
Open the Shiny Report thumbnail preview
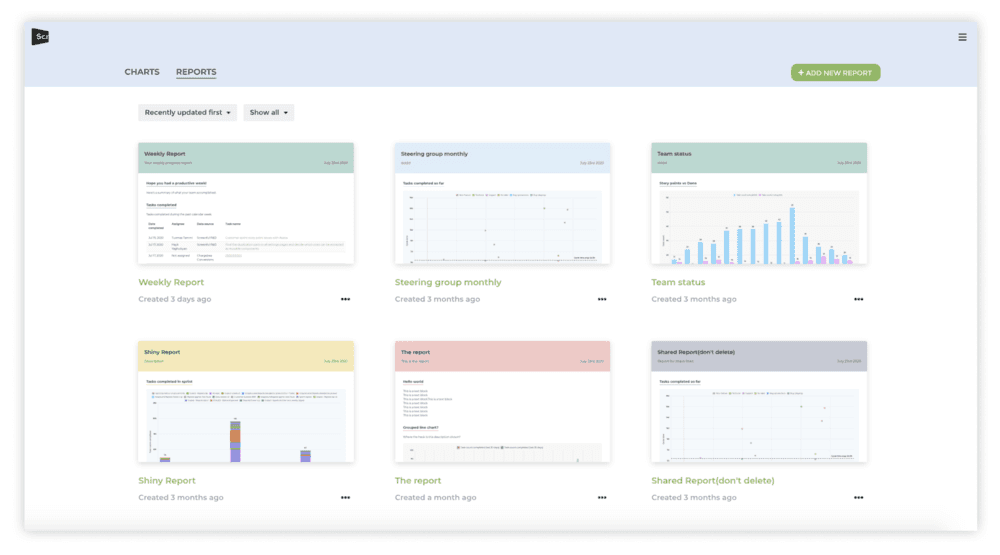pyautogui.click(x=246, y=402)
